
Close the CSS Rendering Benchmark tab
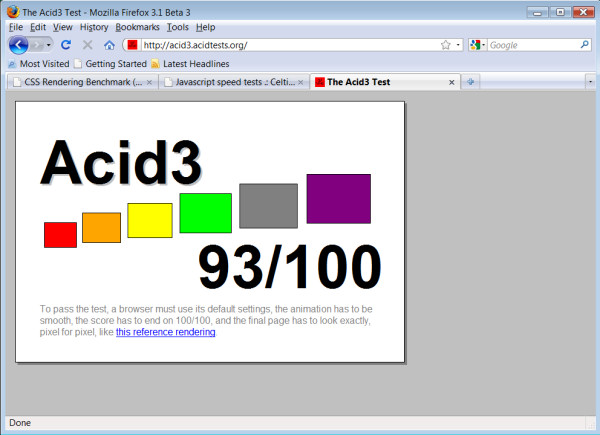(x=149, y=82)
